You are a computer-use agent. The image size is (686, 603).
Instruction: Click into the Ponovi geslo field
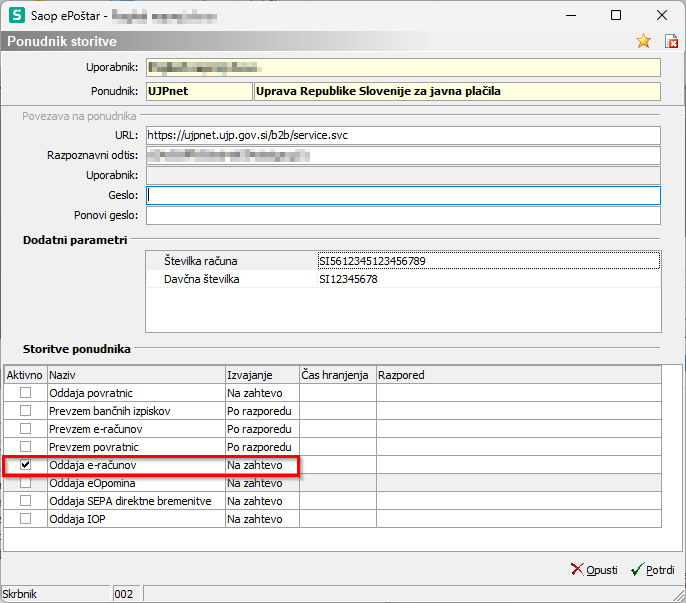pyautogui.click(x=403, y=216)
